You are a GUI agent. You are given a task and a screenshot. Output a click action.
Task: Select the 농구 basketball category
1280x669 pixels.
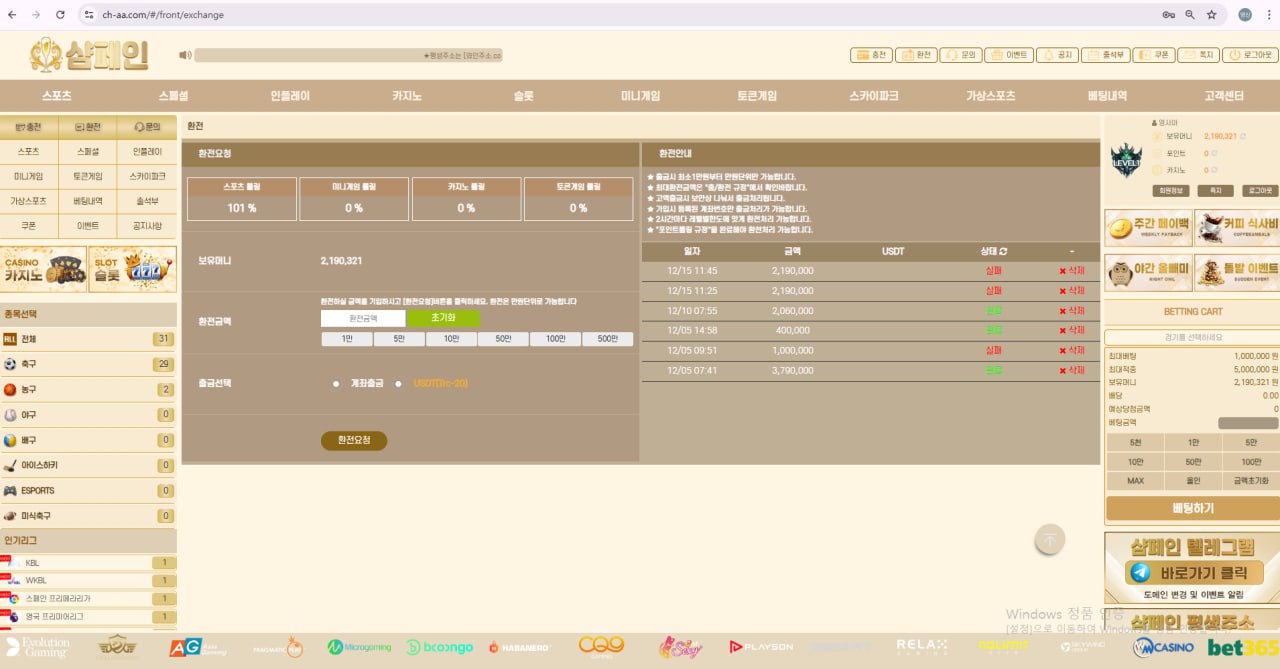tap(28, 389)
